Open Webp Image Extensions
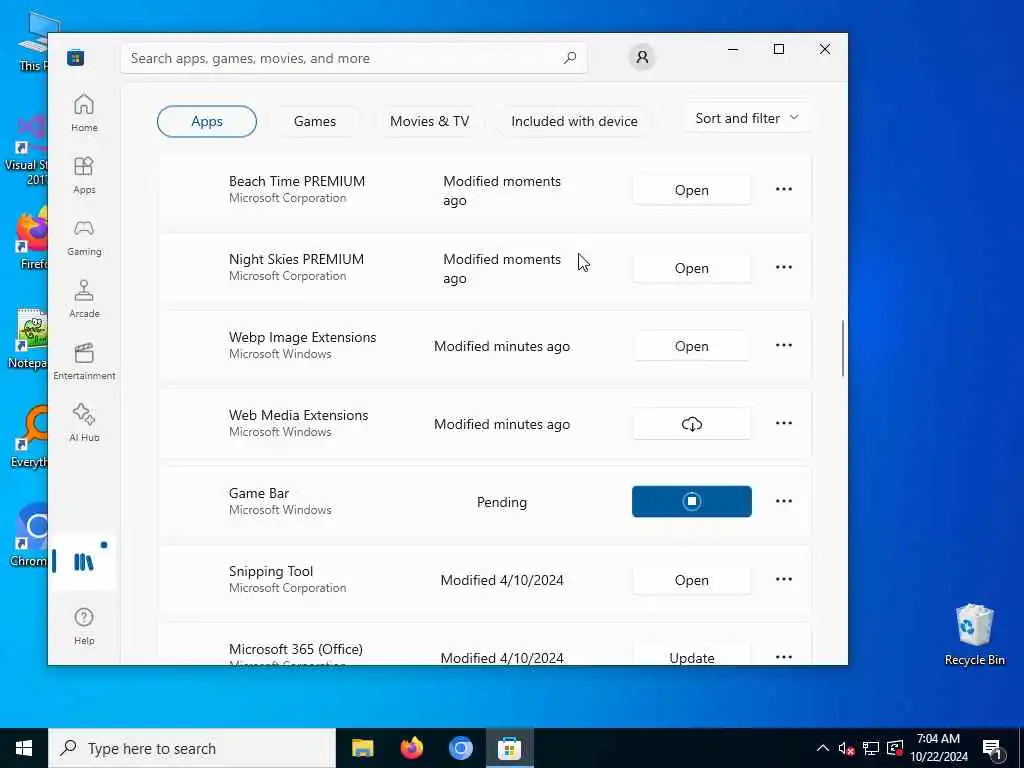Screen dimensions: 1024x768 coord(692,346)
